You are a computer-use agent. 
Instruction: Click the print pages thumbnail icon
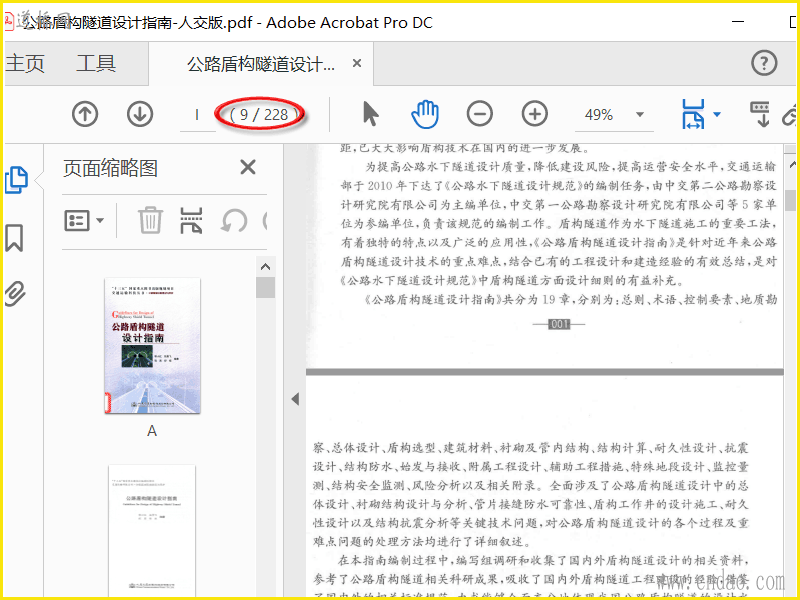pos(191,220)
